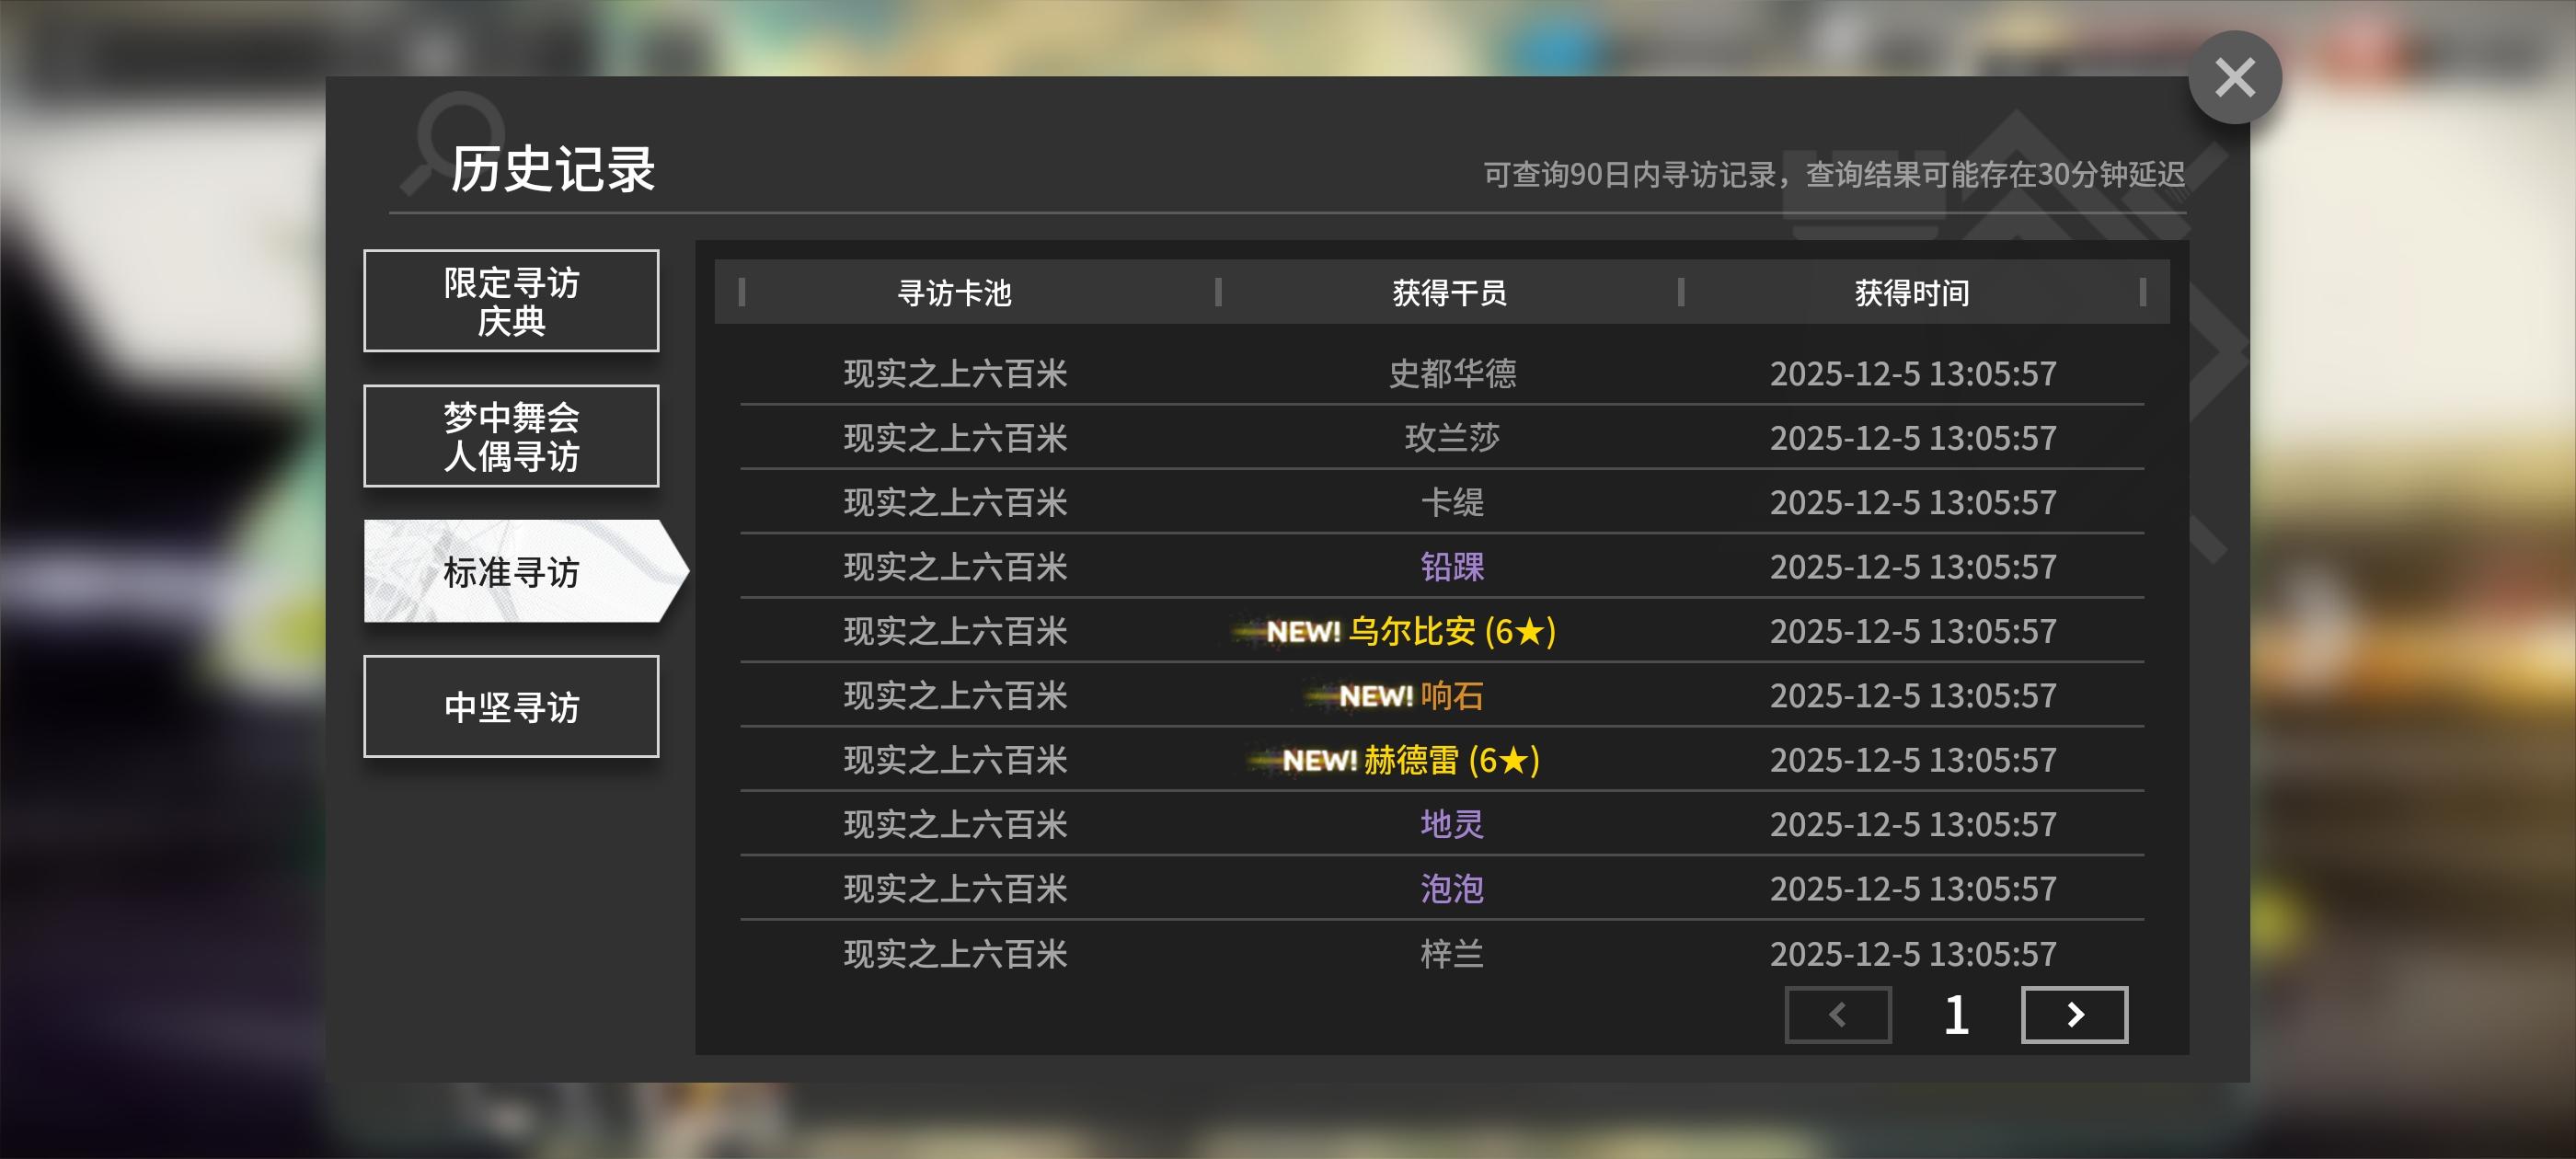This screenshot has height=1159, width=2576.
Task: Select the 乌尔比安 (6★) record
Action: click(1450, 631)
